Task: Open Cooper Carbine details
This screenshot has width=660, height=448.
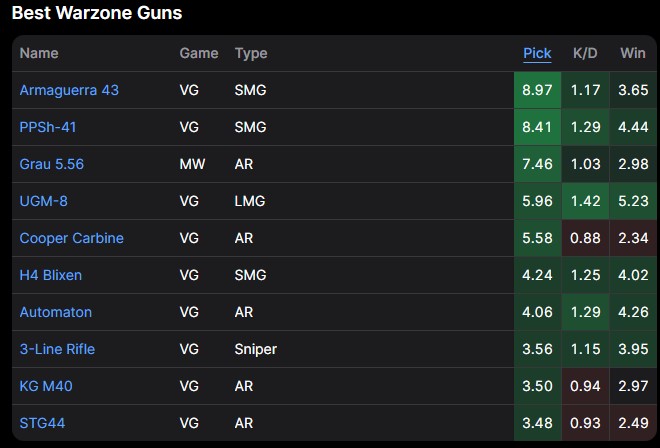Action: click(x=71, y=238)
